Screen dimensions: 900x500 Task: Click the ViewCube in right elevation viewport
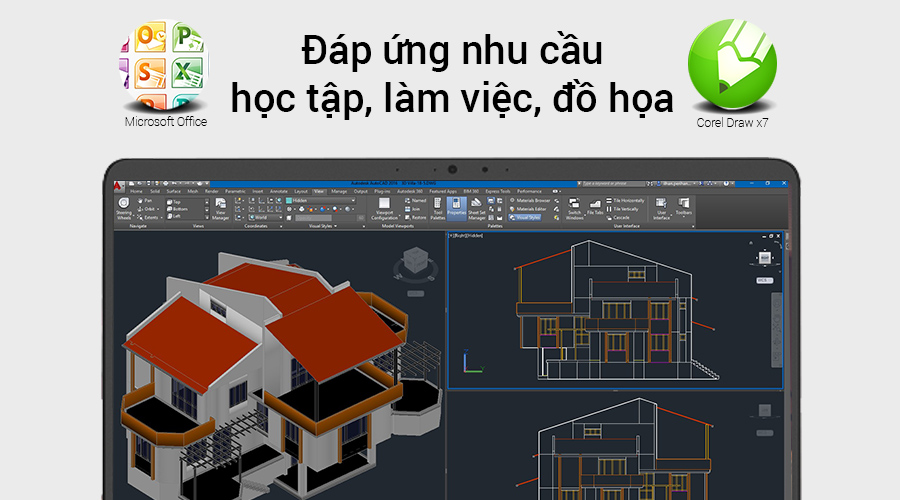765,258
